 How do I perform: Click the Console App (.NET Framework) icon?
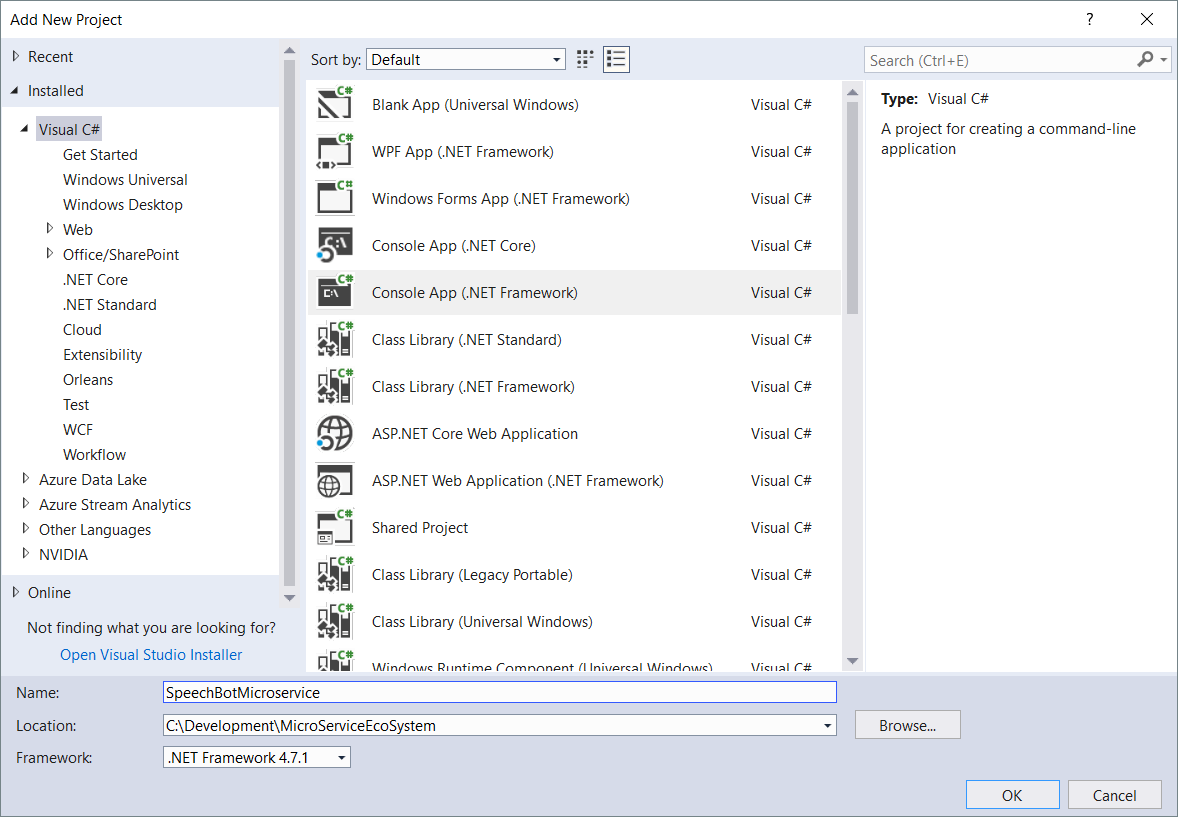pyautogui.click(x=334, y=292)
